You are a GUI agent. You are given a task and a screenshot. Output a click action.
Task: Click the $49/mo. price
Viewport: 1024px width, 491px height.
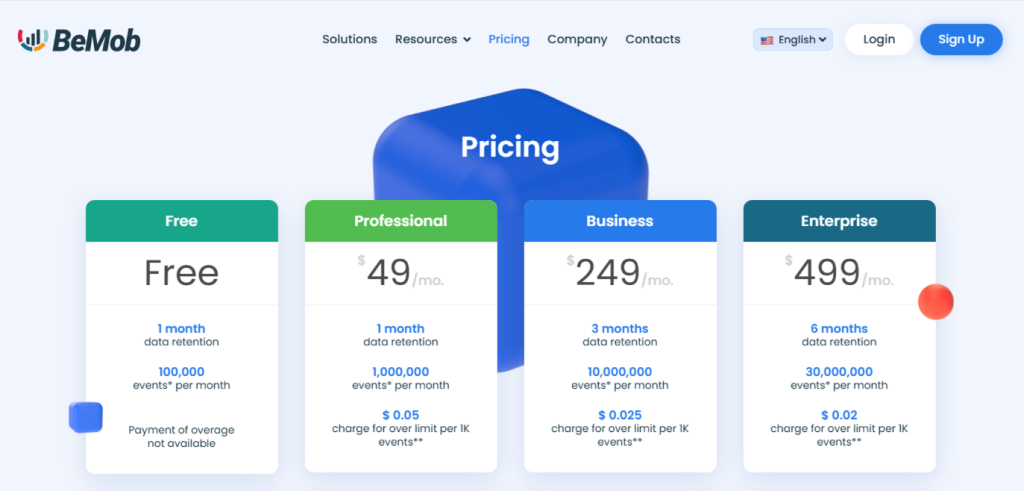[x=400, y=273]
